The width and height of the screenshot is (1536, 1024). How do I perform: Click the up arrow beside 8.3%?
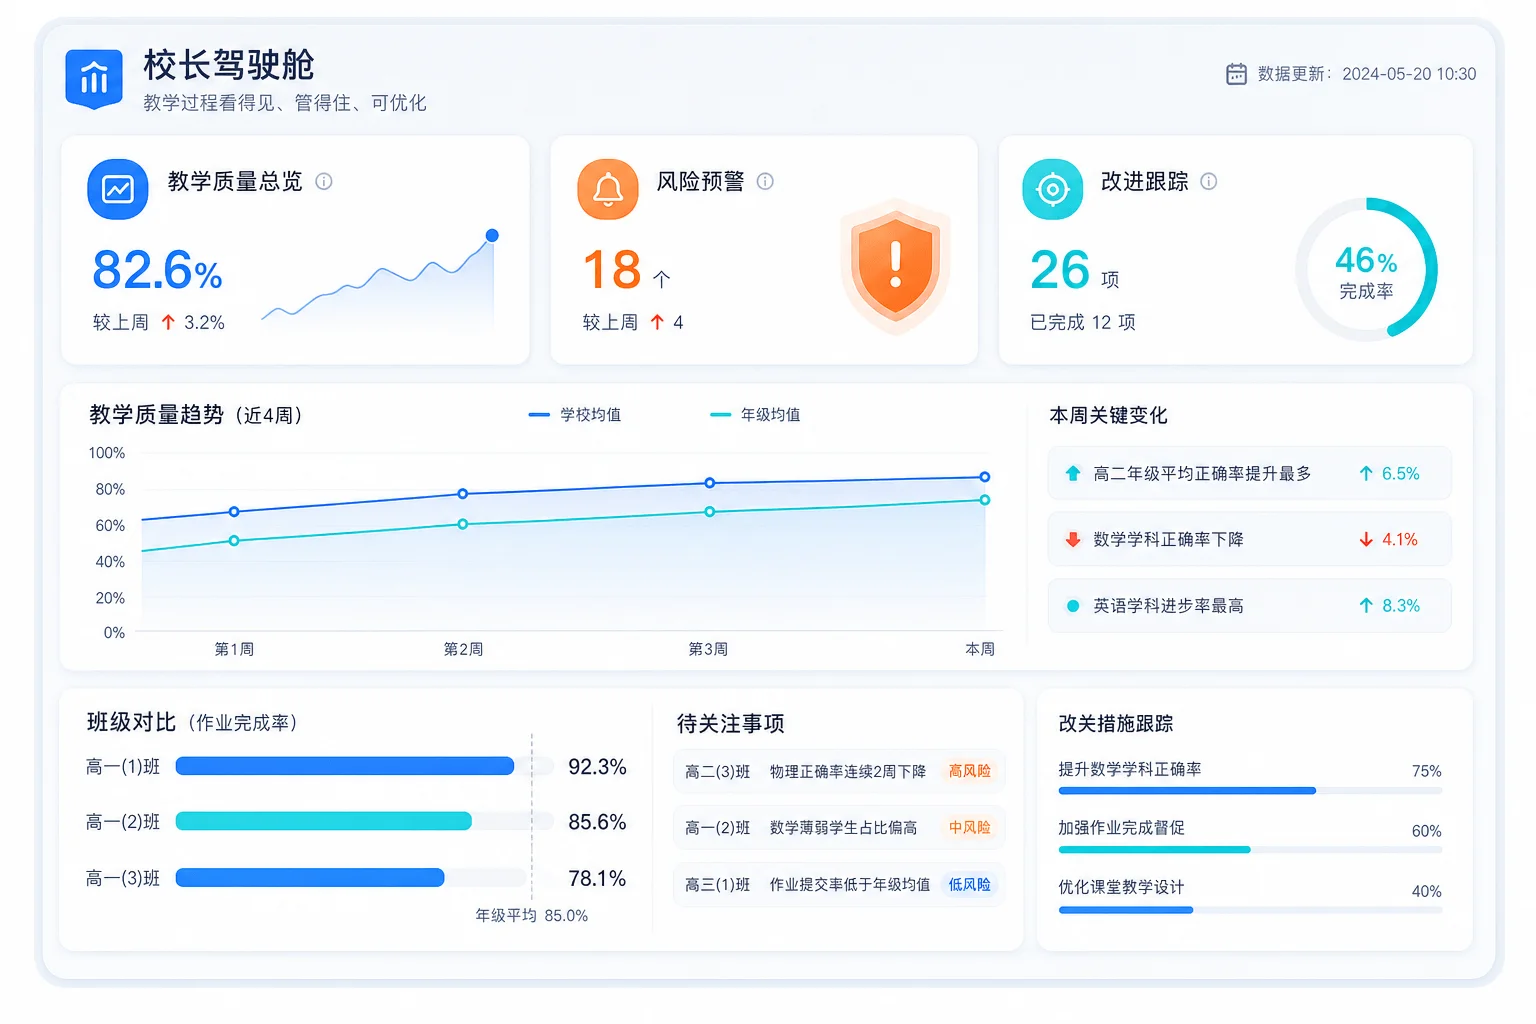[x=1366, y=605]
